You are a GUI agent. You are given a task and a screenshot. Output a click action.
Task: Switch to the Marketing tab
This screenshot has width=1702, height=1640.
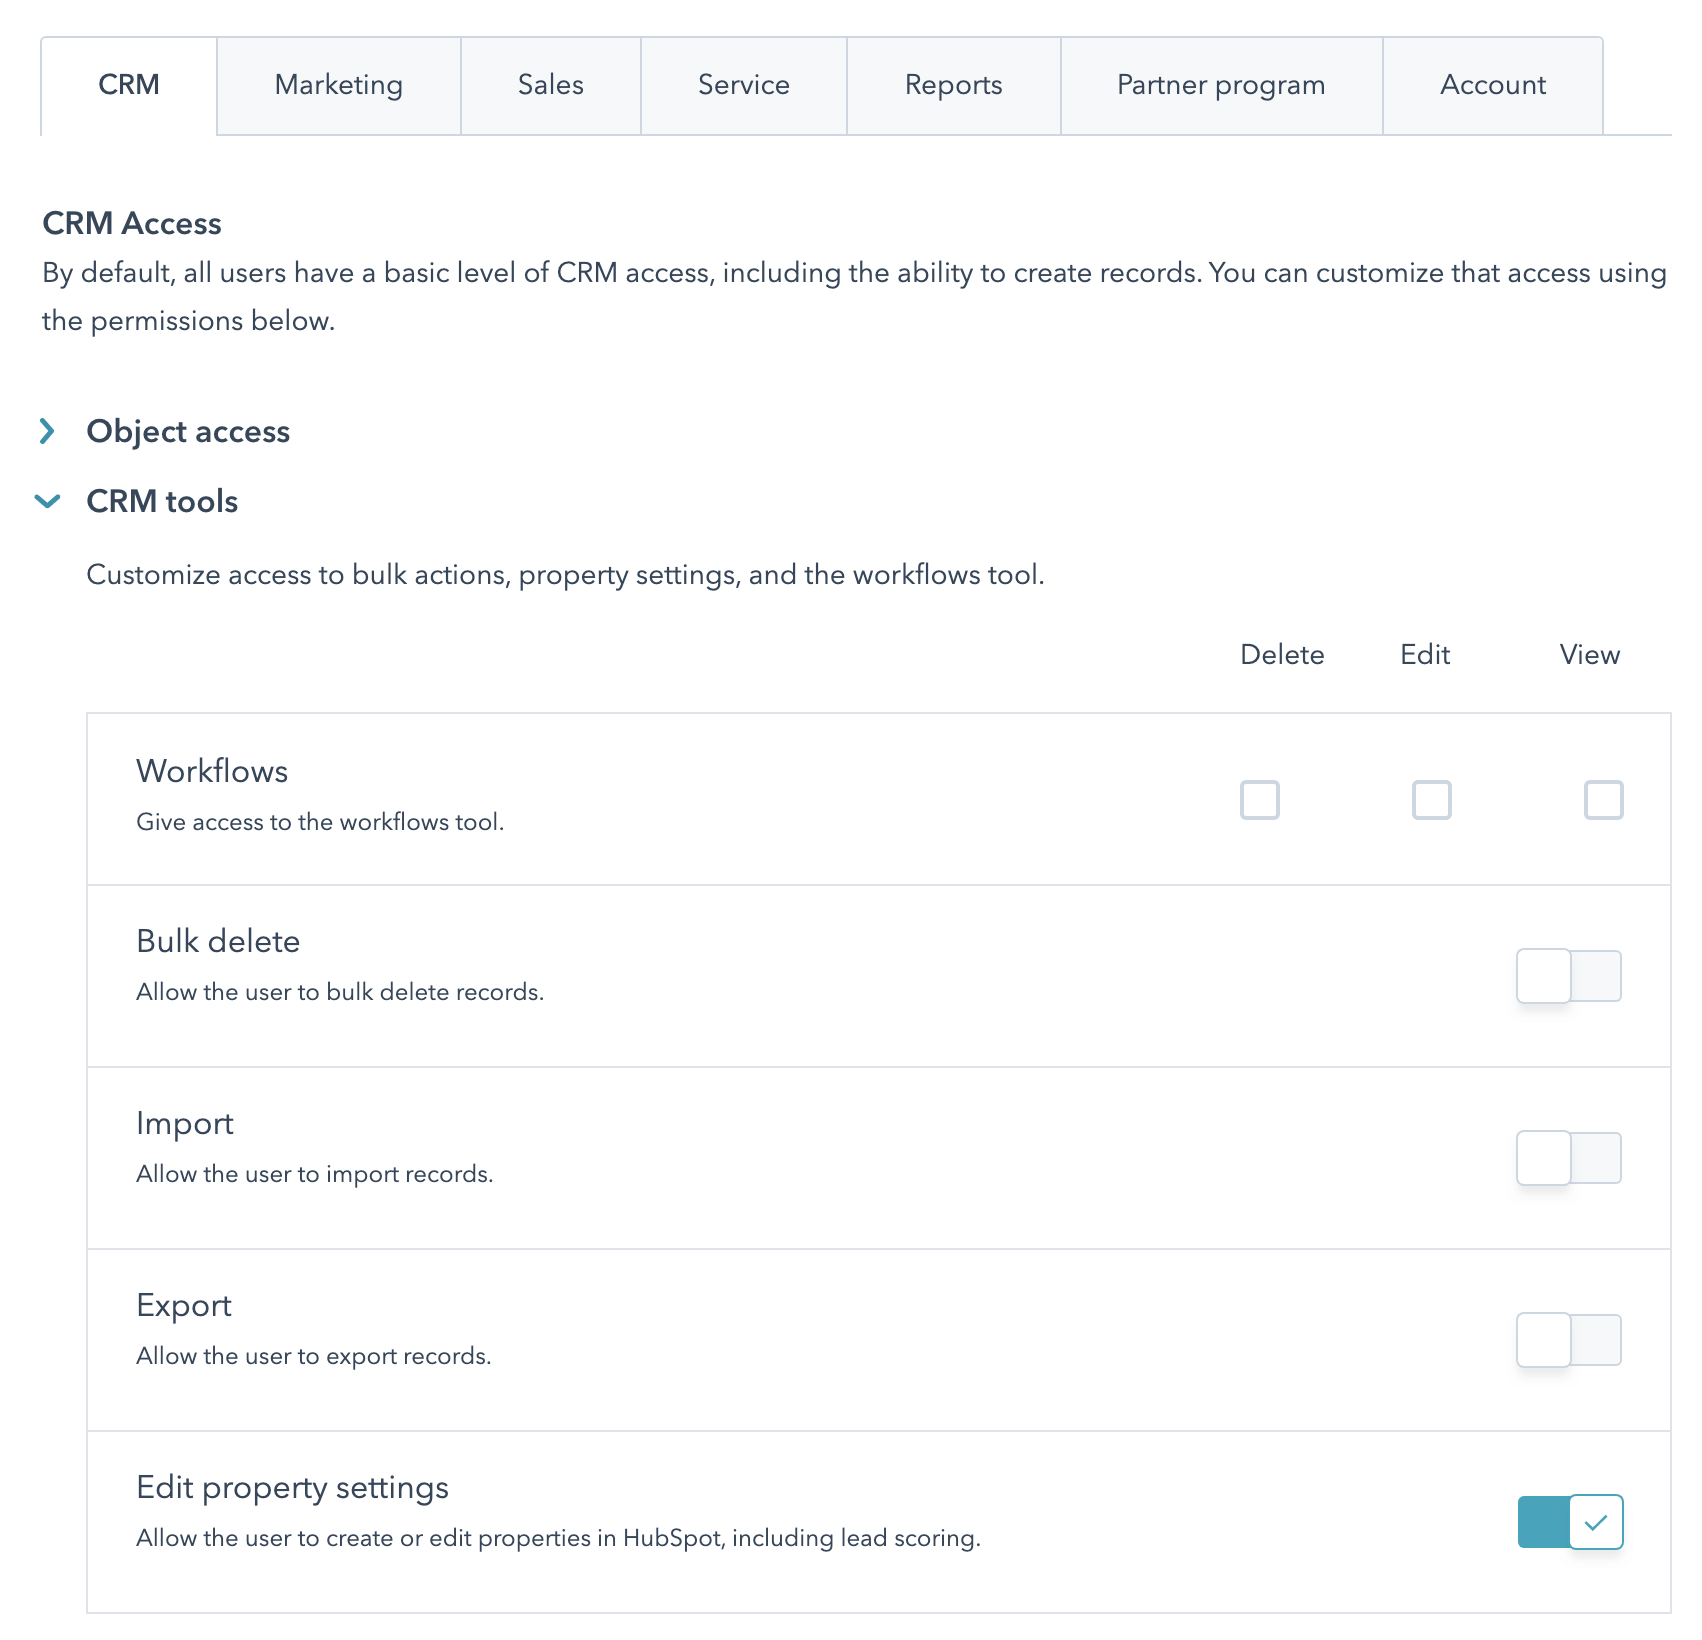[338, 85]
